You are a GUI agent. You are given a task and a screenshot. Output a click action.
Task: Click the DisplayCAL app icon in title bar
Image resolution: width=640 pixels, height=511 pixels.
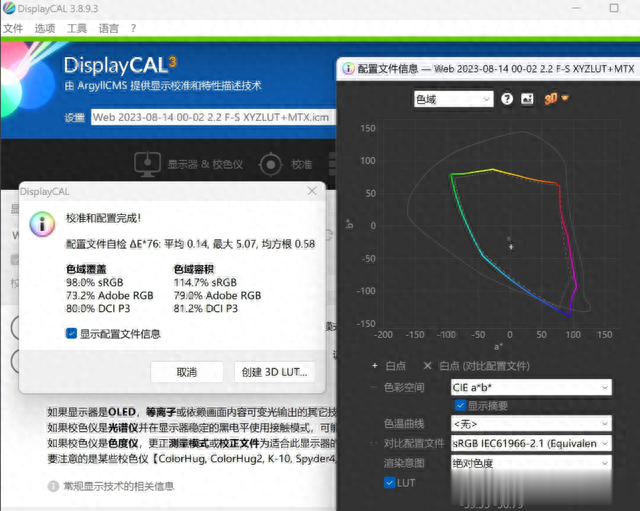point(9,8)
